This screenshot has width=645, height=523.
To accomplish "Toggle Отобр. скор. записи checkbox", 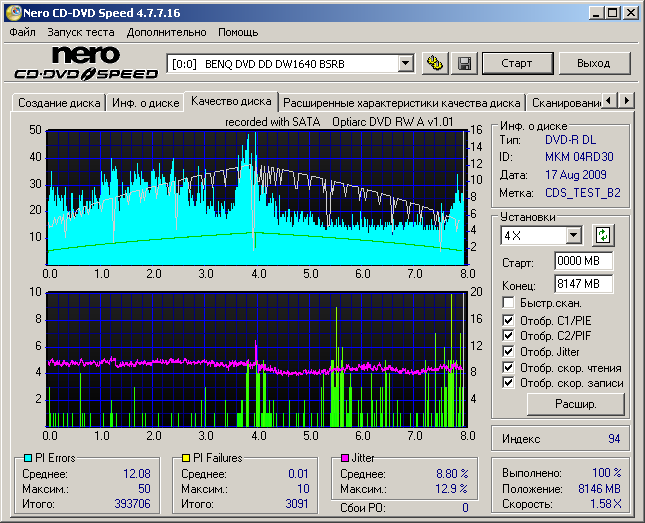I will [509, 383].
